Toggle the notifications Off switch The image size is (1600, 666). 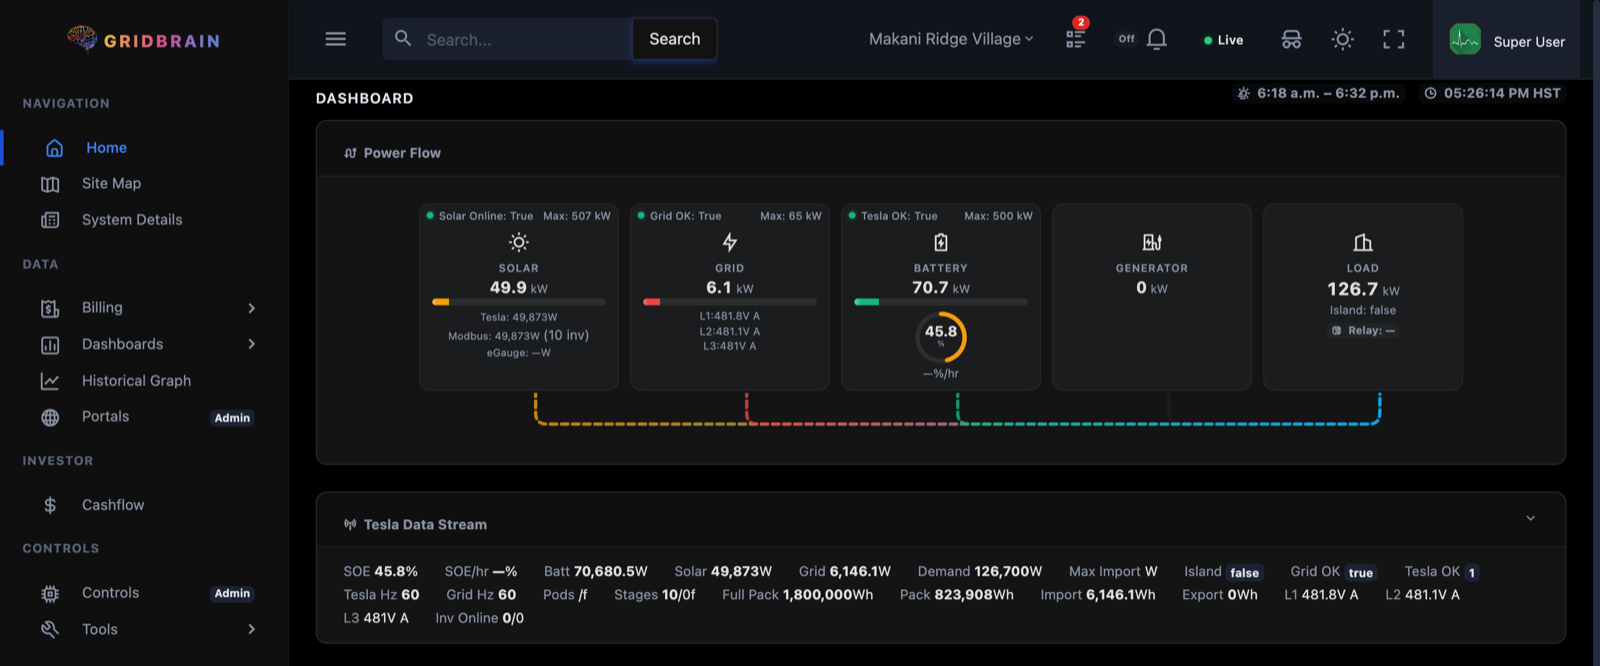point(1127,39)
